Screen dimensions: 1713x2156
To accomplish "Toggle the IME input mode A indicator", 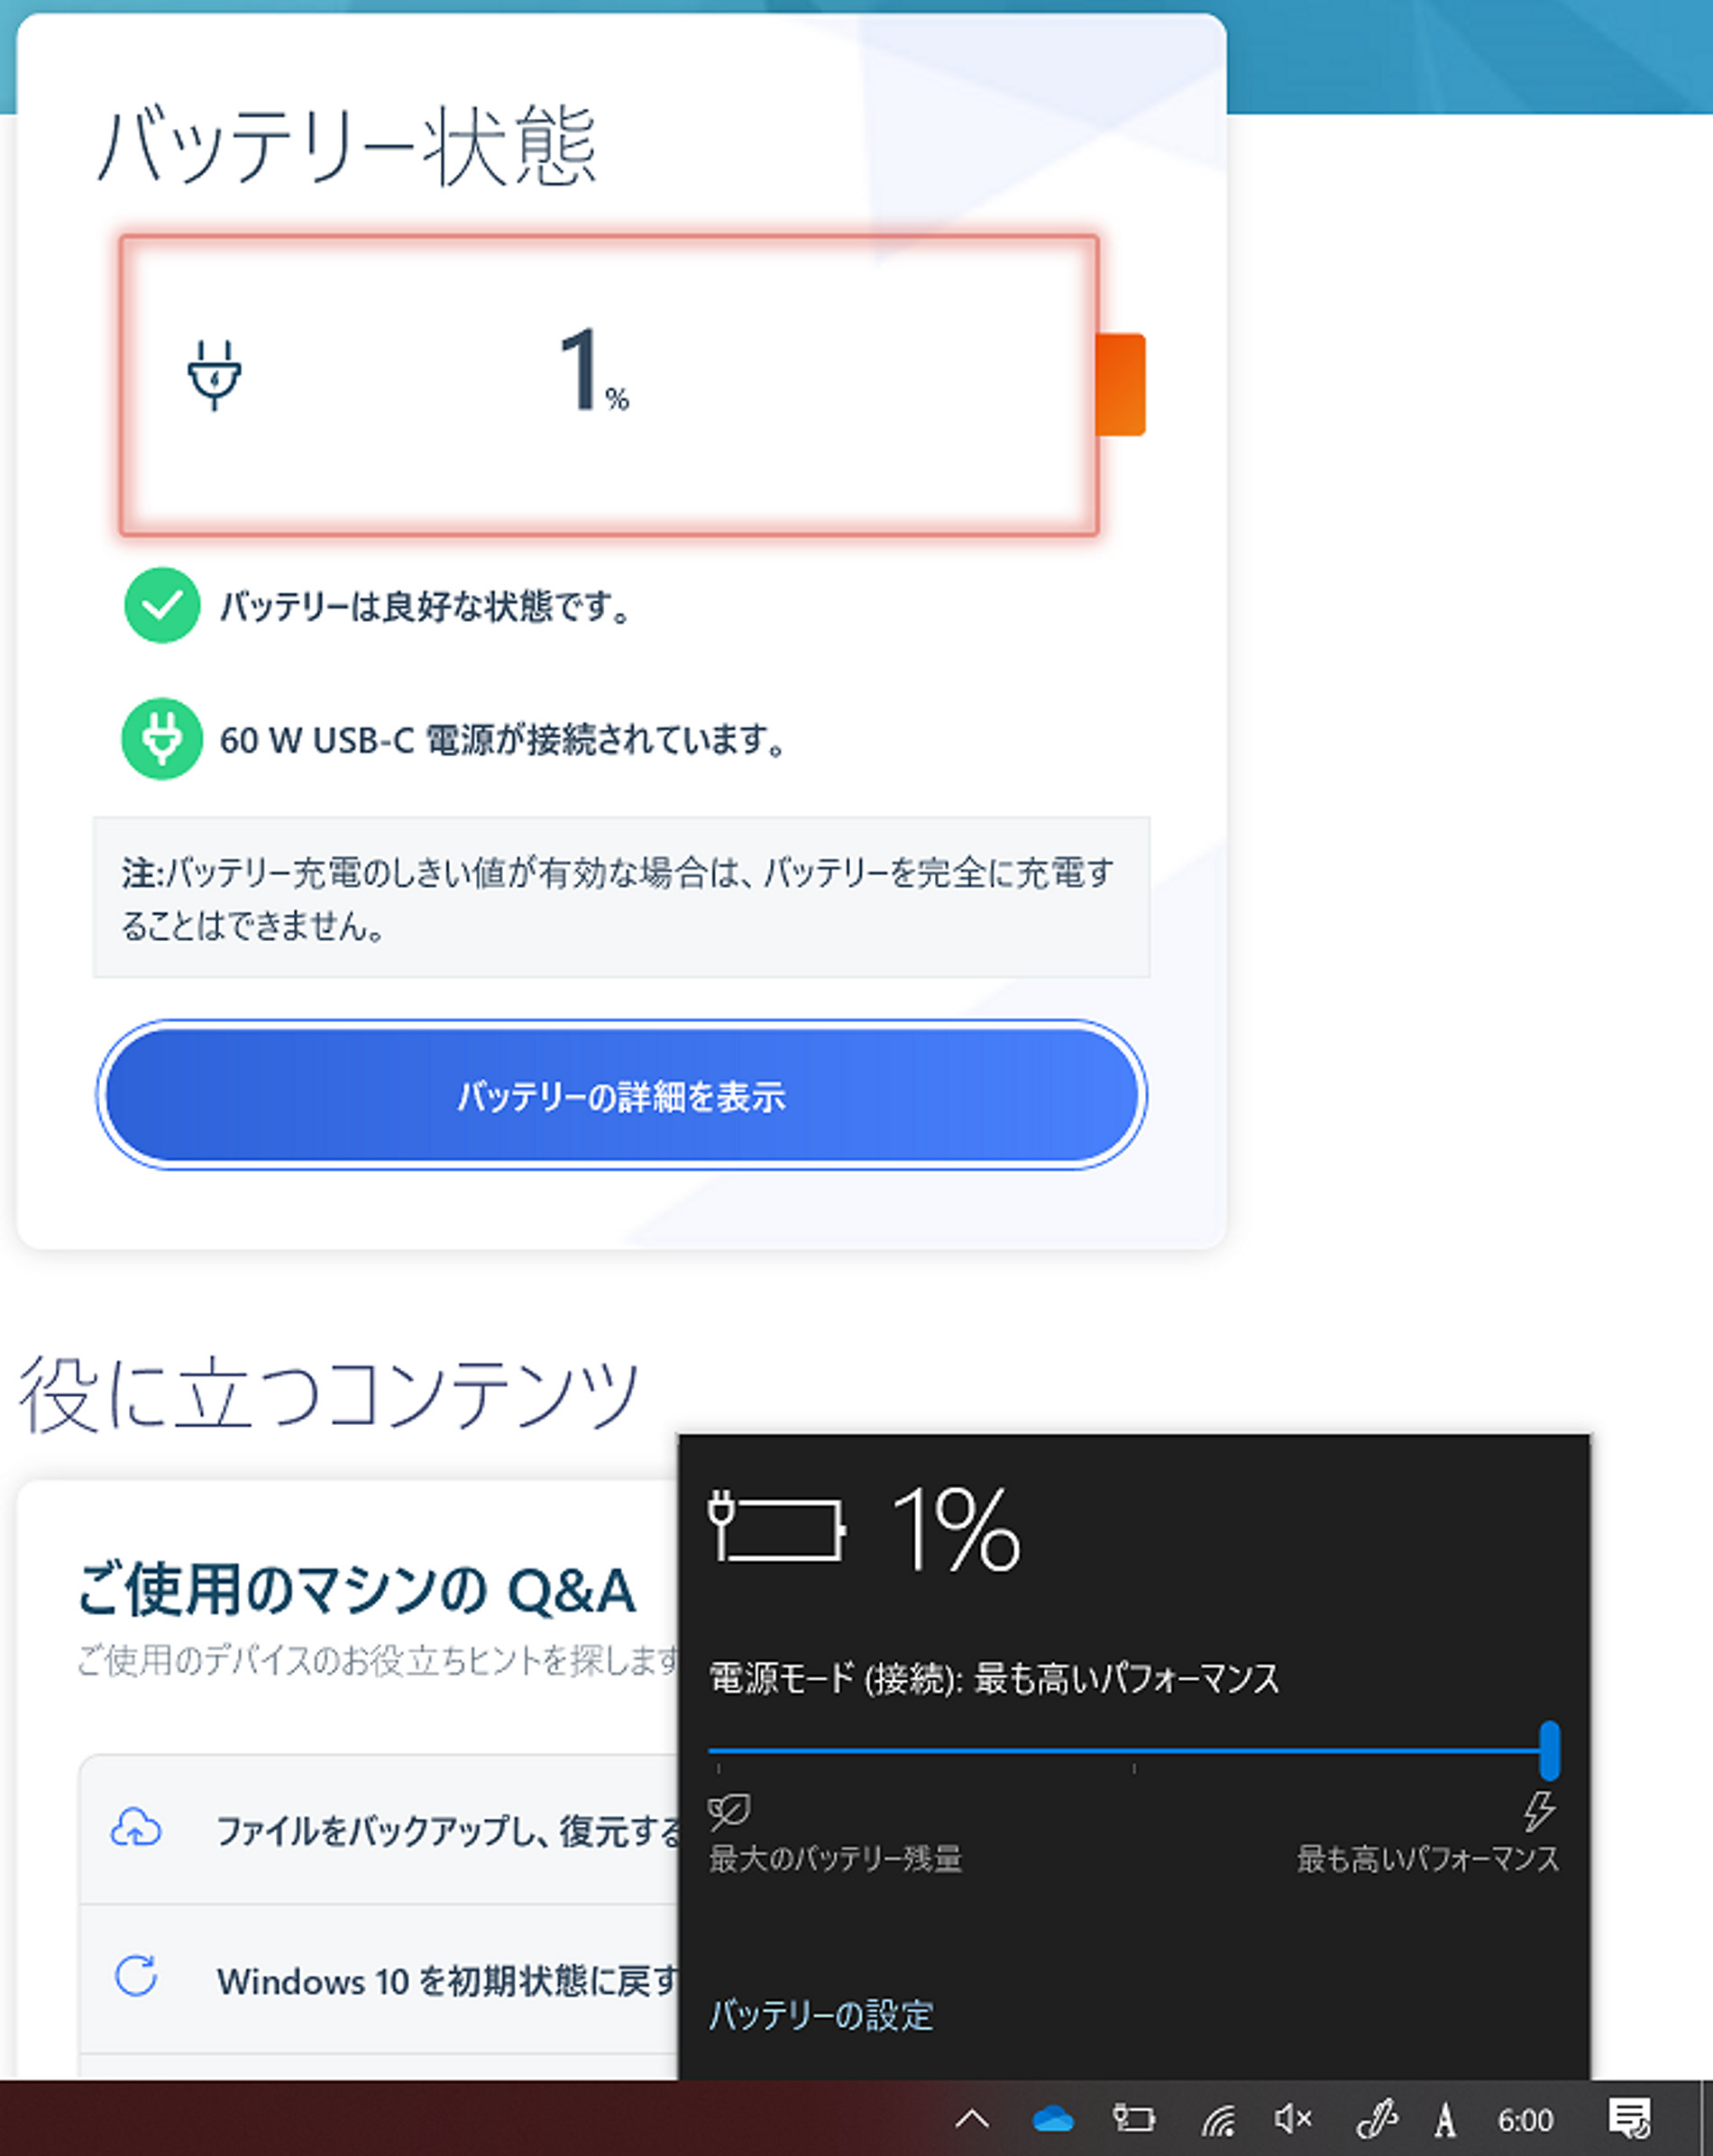I will pos(1444,2120).
